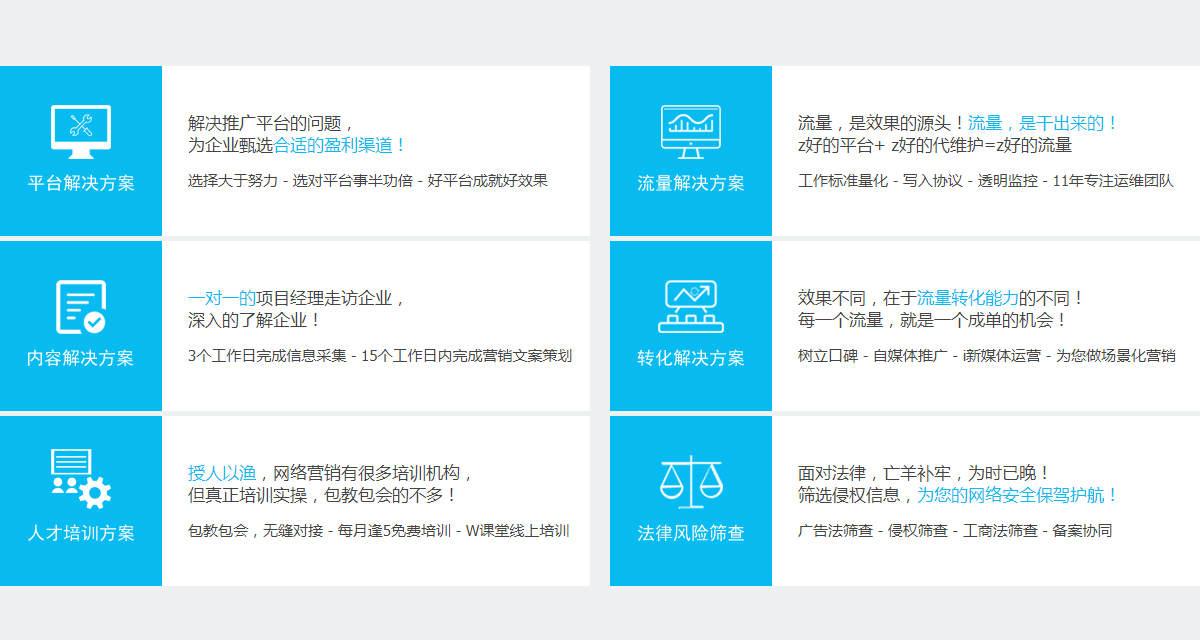Go to the 转化解决方案 tile label
1200x640 pixels.
click(691, 358)
